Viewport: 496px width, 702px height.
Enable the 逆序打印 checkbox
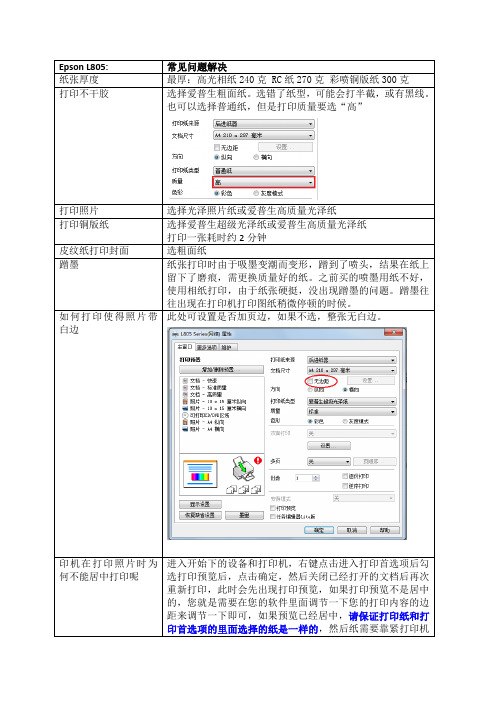coord(345,486)
